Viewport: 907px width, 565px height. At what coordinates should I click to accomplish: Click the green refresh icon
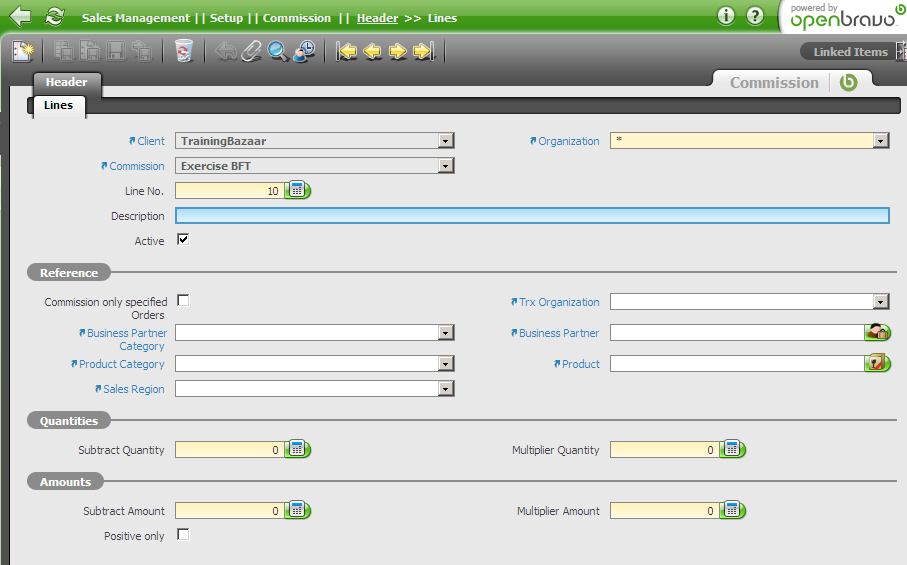click(54, 17)
